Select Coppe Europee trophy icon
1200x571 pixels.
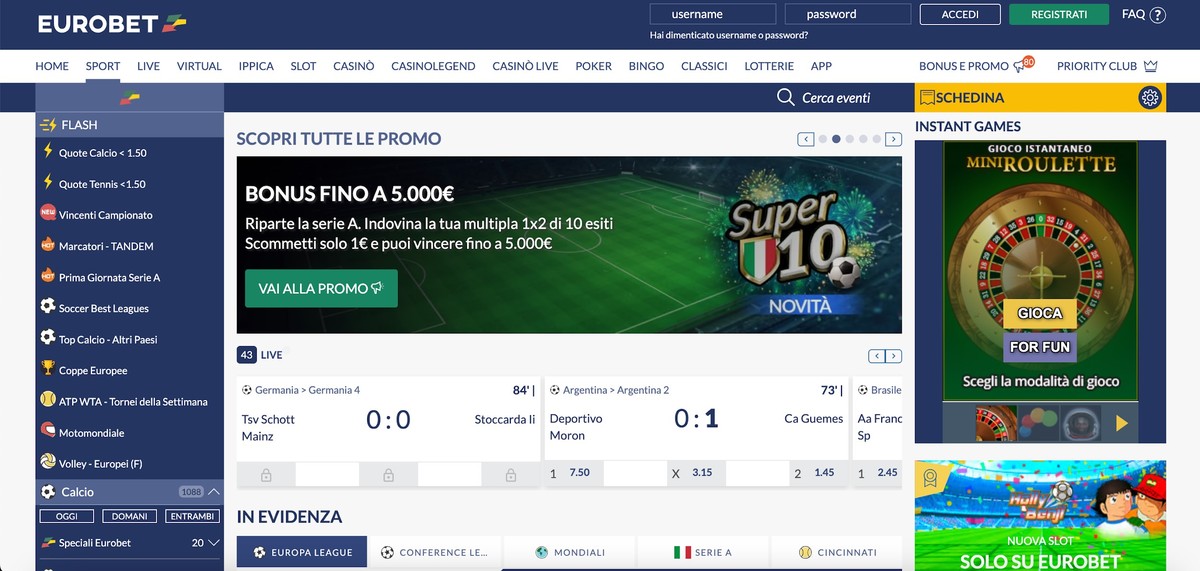click(x=47, y=369)
